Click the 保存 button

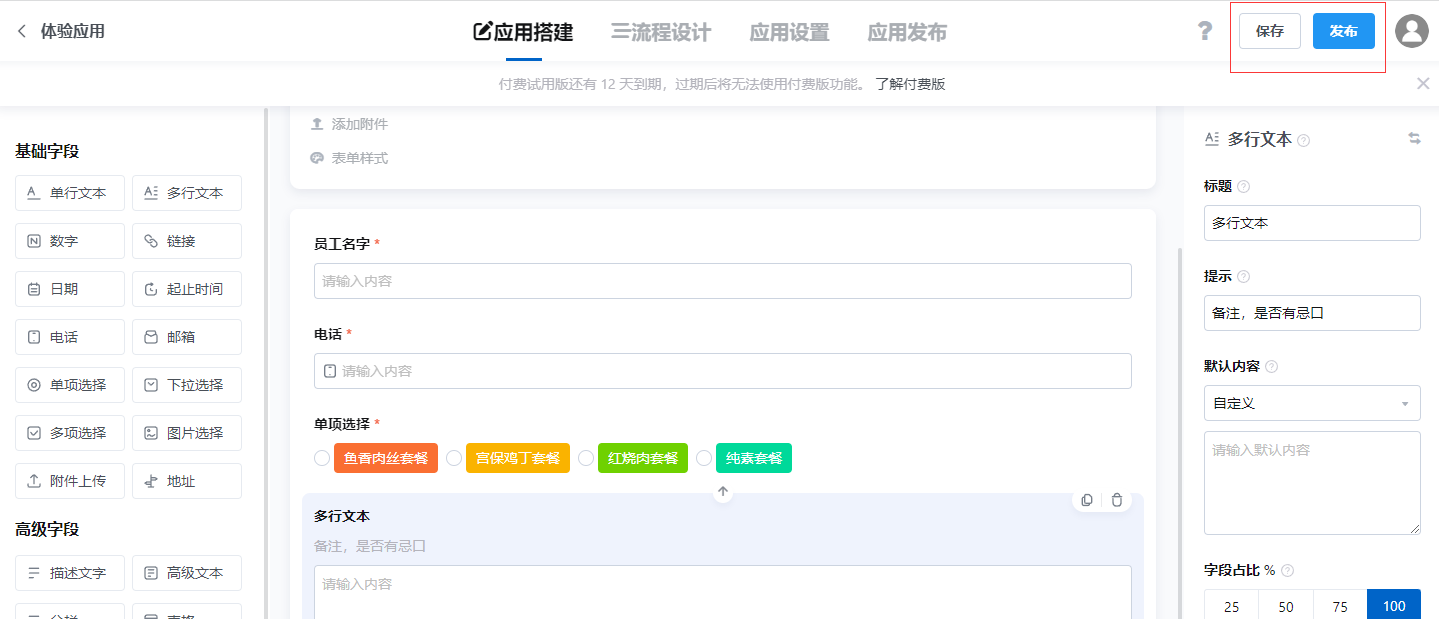[1269, 31]
